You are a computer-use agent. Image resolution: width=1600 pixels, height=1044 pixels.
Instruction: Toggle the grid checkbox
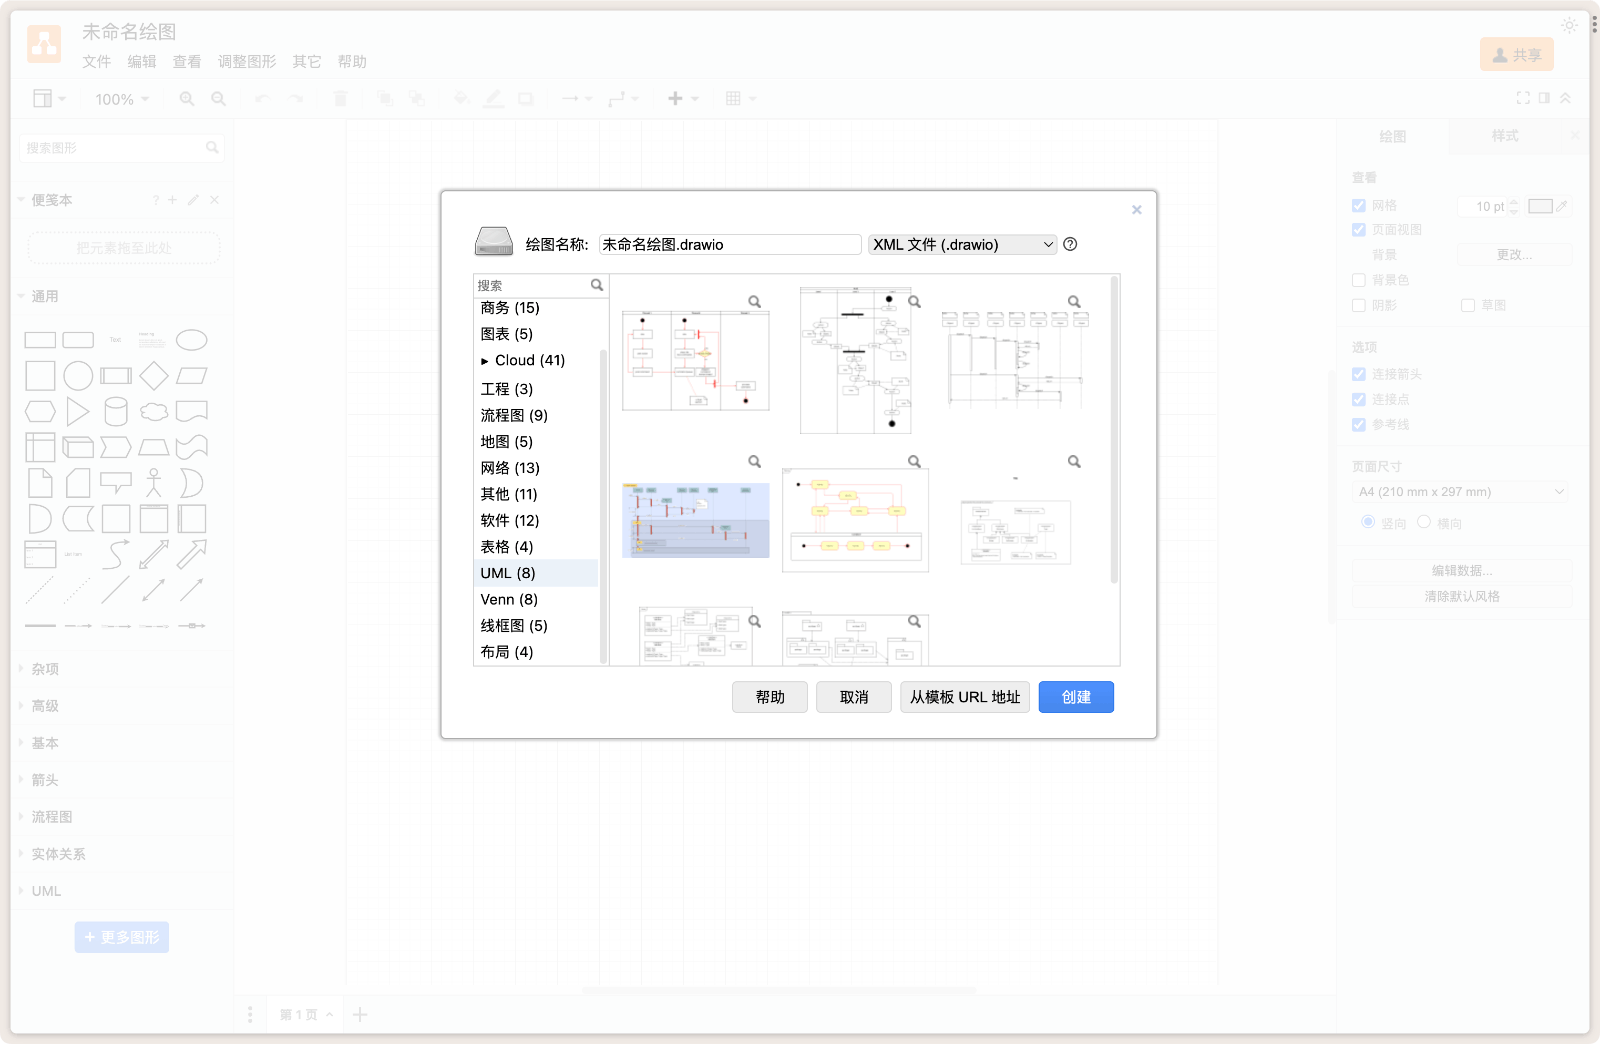point(1358,205)
